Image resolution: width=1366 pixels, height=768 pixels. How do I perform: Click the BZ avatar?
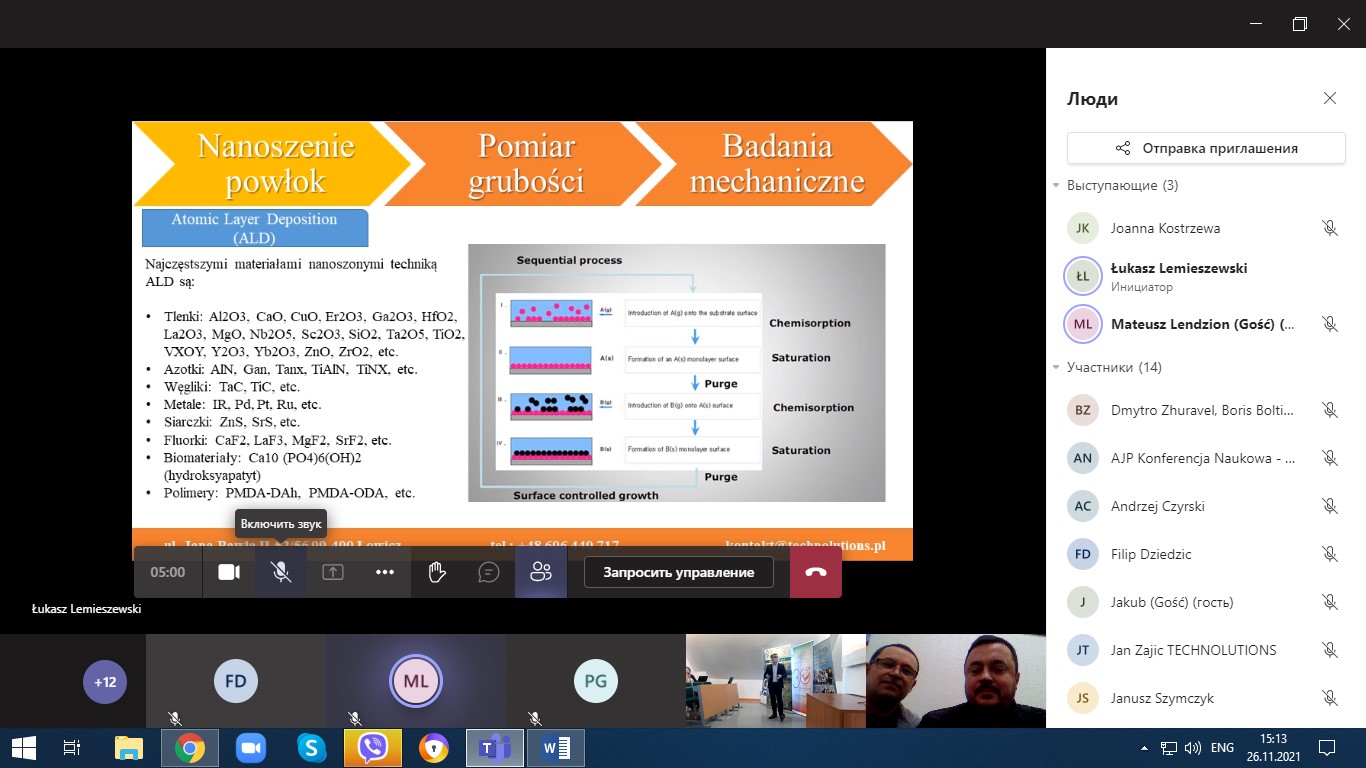(1083, 410)
